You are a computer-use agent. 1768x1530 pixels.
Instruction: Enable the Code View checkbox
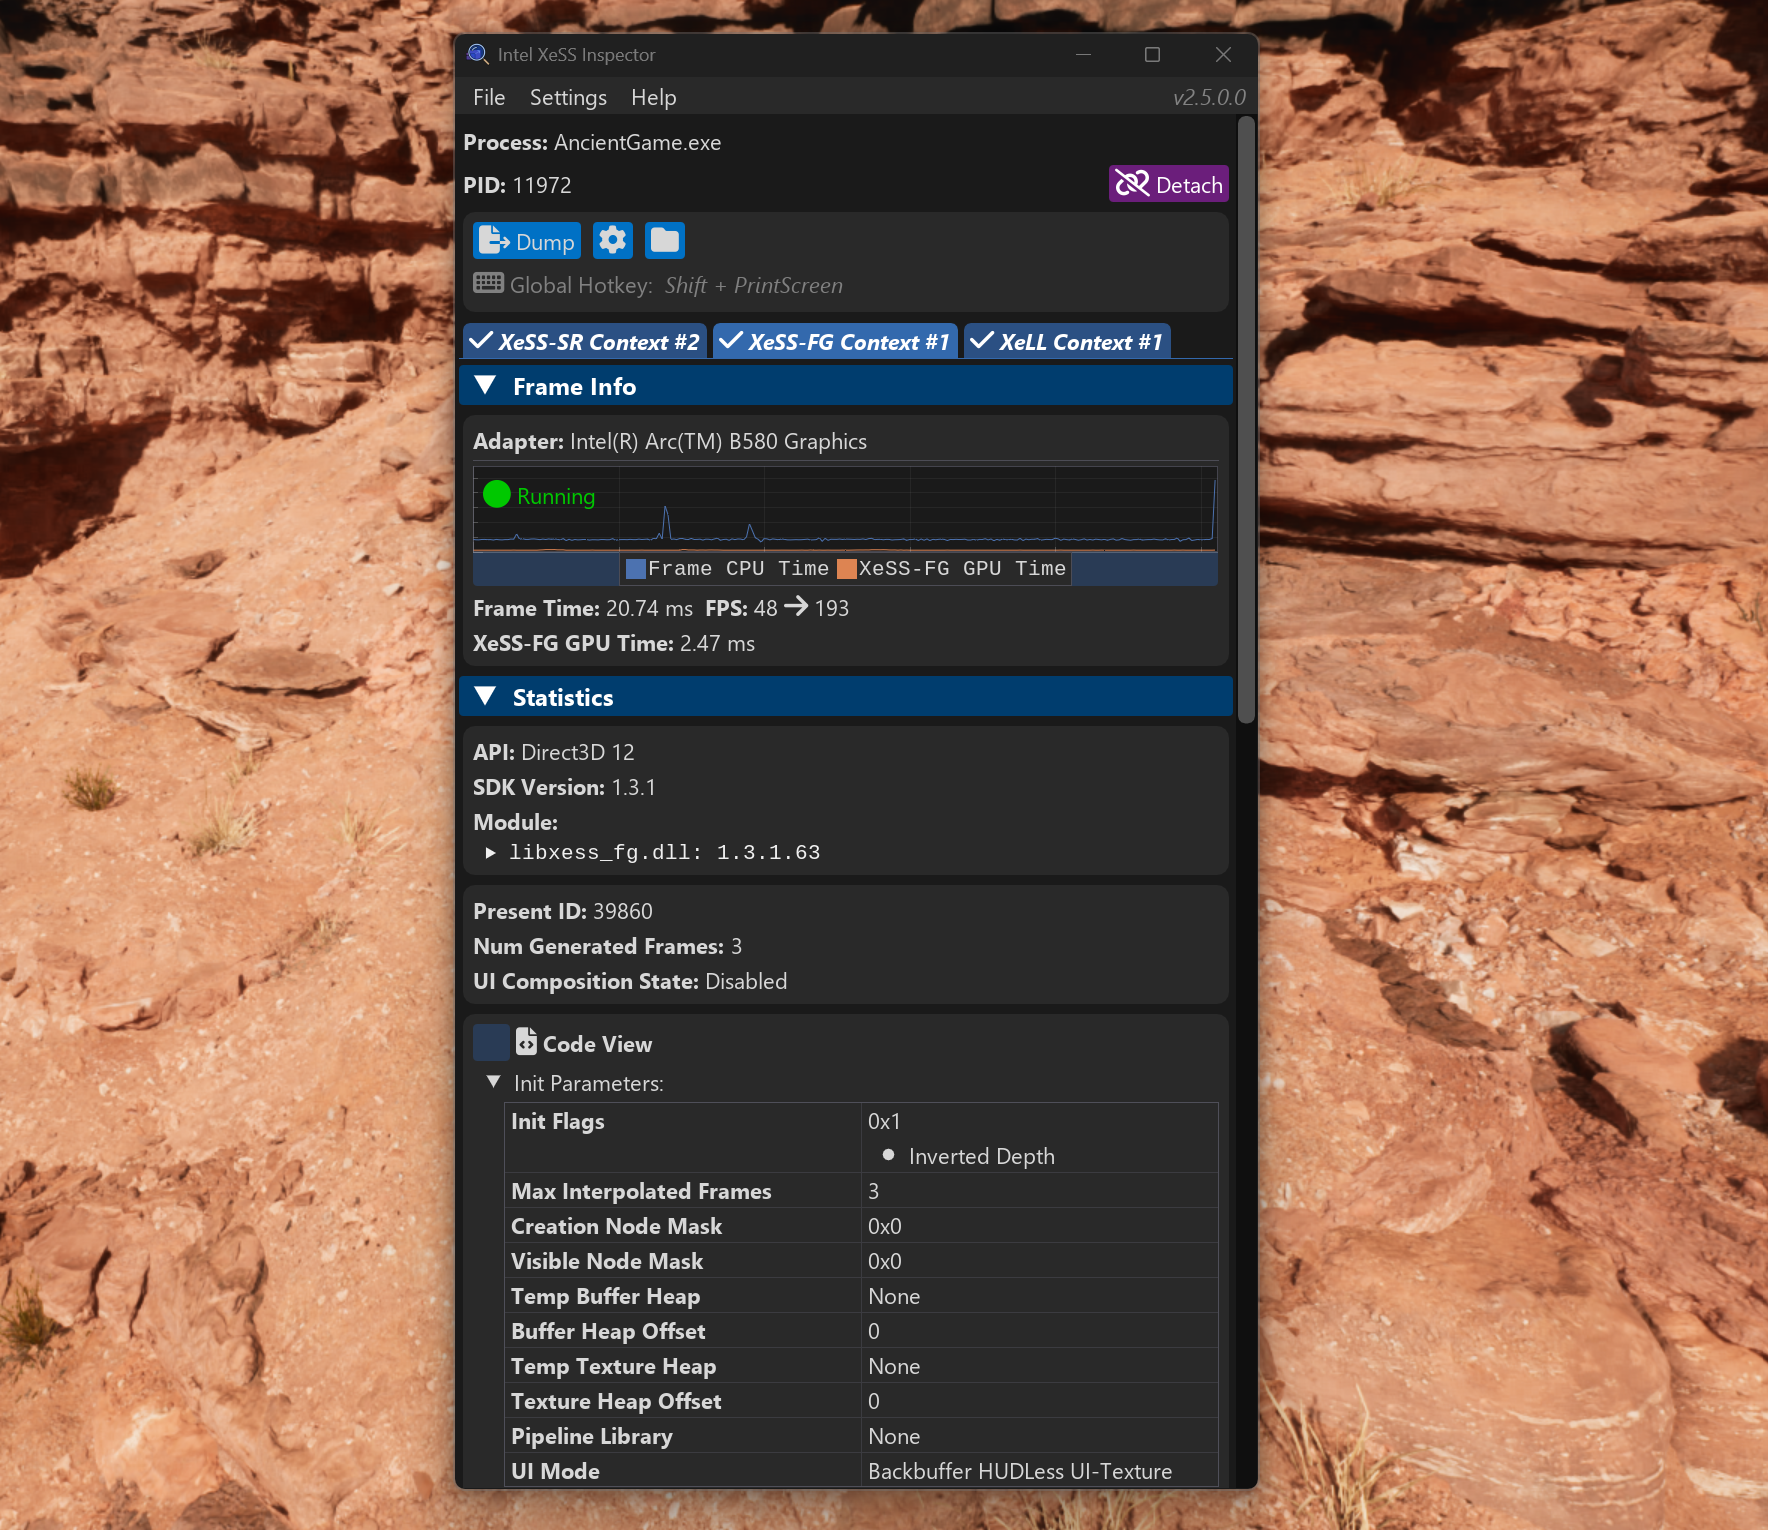coord(490,1041)
